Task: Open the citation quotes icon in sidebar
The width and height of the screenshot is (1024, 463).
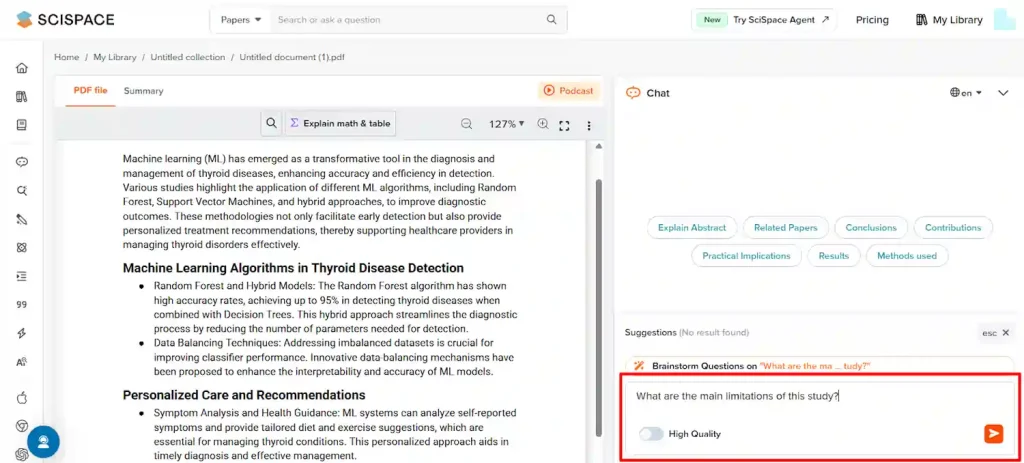Action: 22,304
